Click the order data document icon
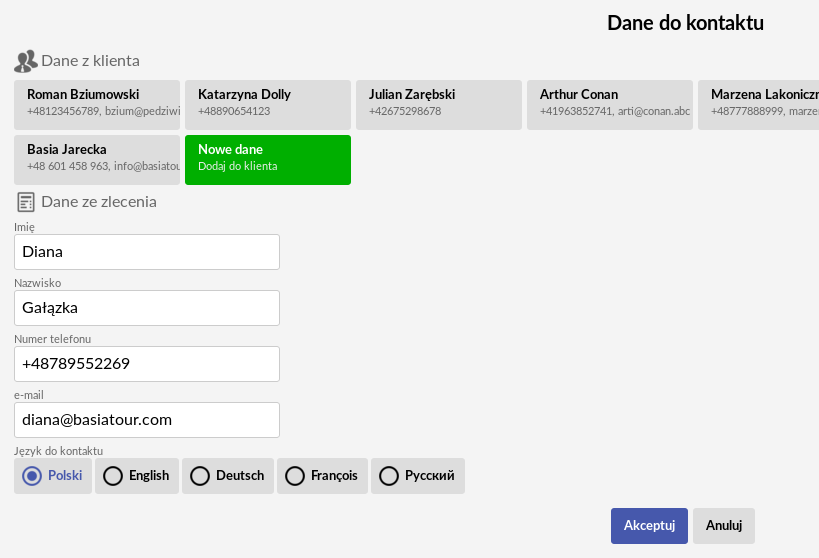Viewport: 819px width, 558px height. click(x=26, y=202)
